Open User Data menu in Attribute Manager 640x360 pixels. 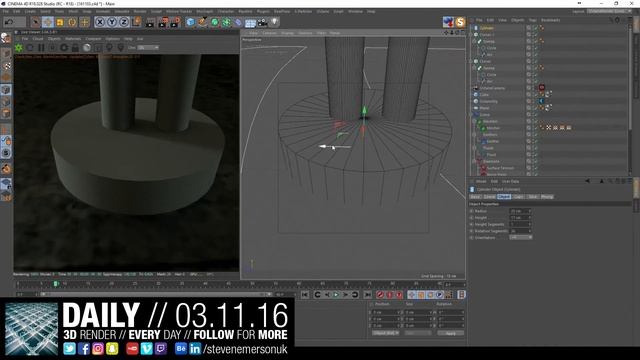click(510, 182)
